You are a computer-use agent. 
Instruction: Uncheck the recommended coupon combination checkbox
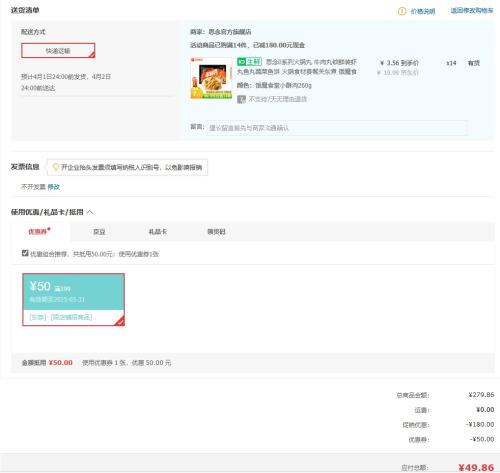click(x=25, y=253)
